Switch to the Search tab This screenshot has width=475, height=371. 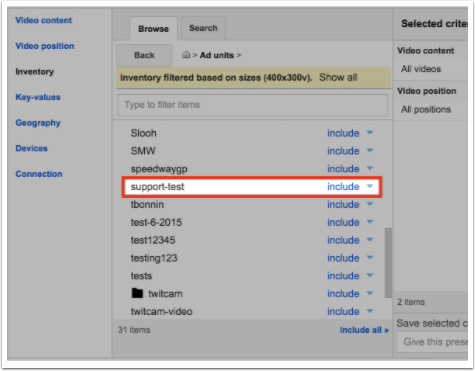[203, 28]
